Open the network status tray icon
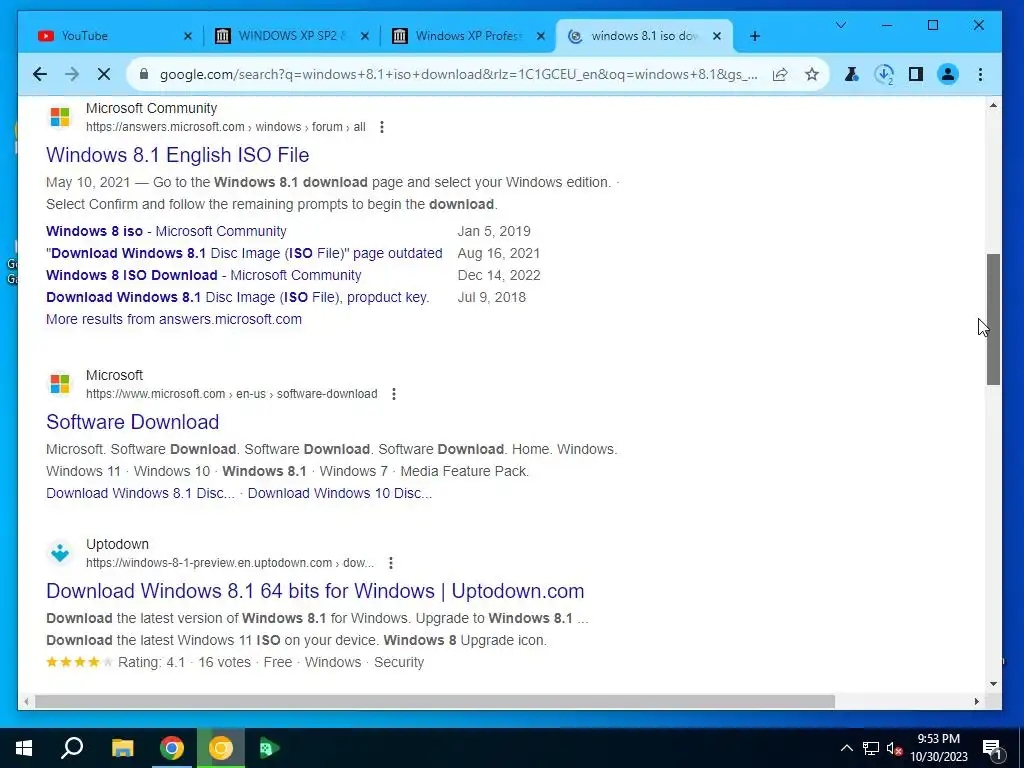The height and width of the screenshot is (768, 1024). (871, 748)
